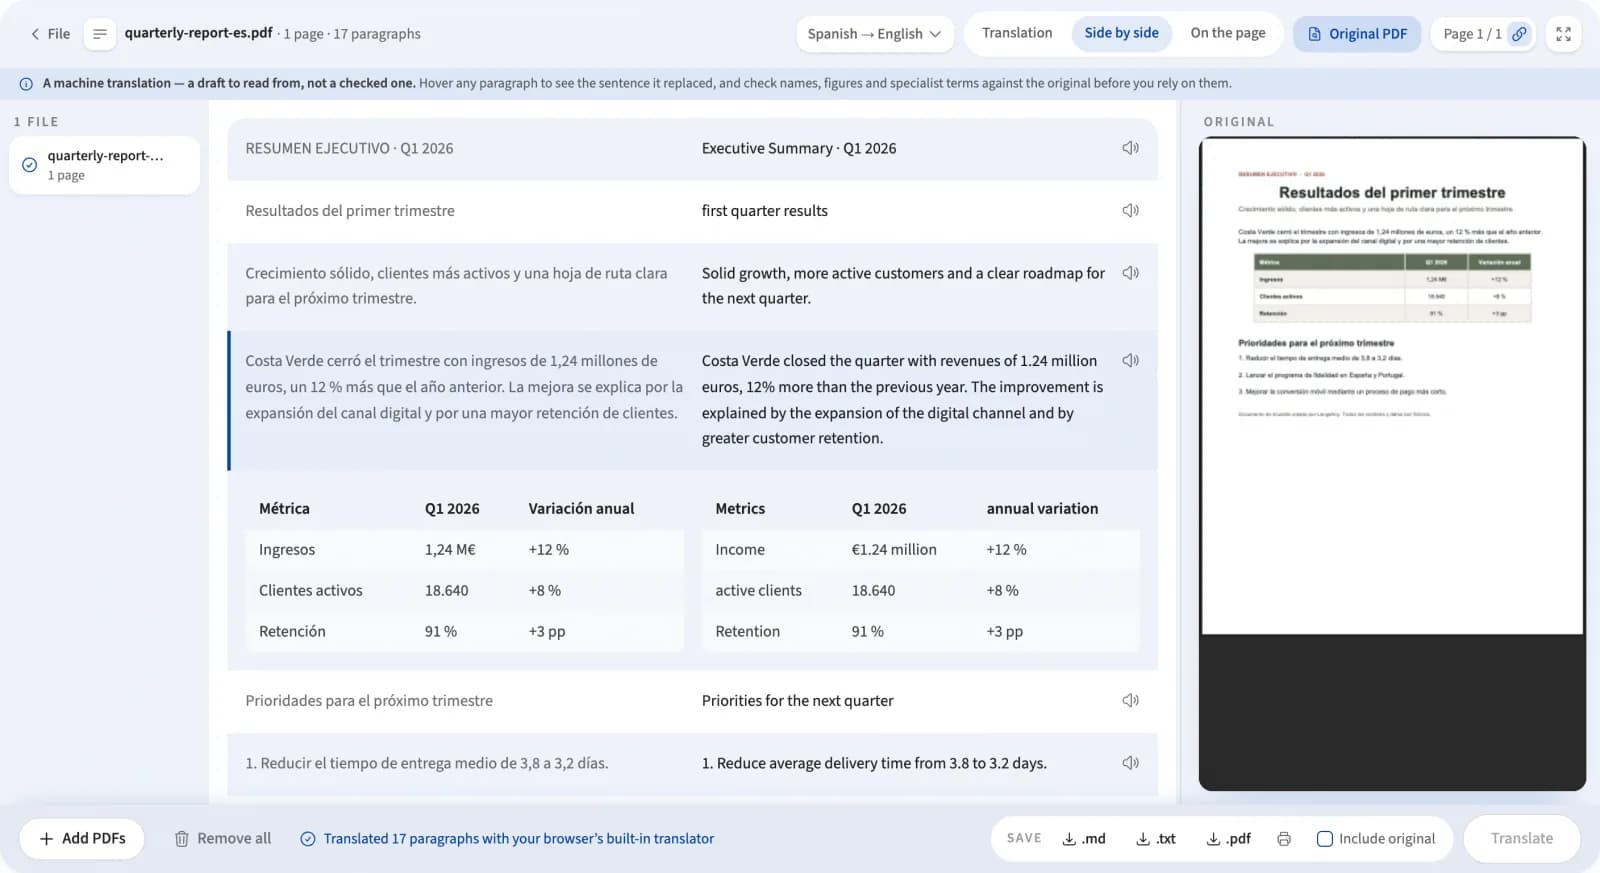Screen dimensions: 1600x873
Task: Click the 'active clients' table cell
Action: (758, 591)
